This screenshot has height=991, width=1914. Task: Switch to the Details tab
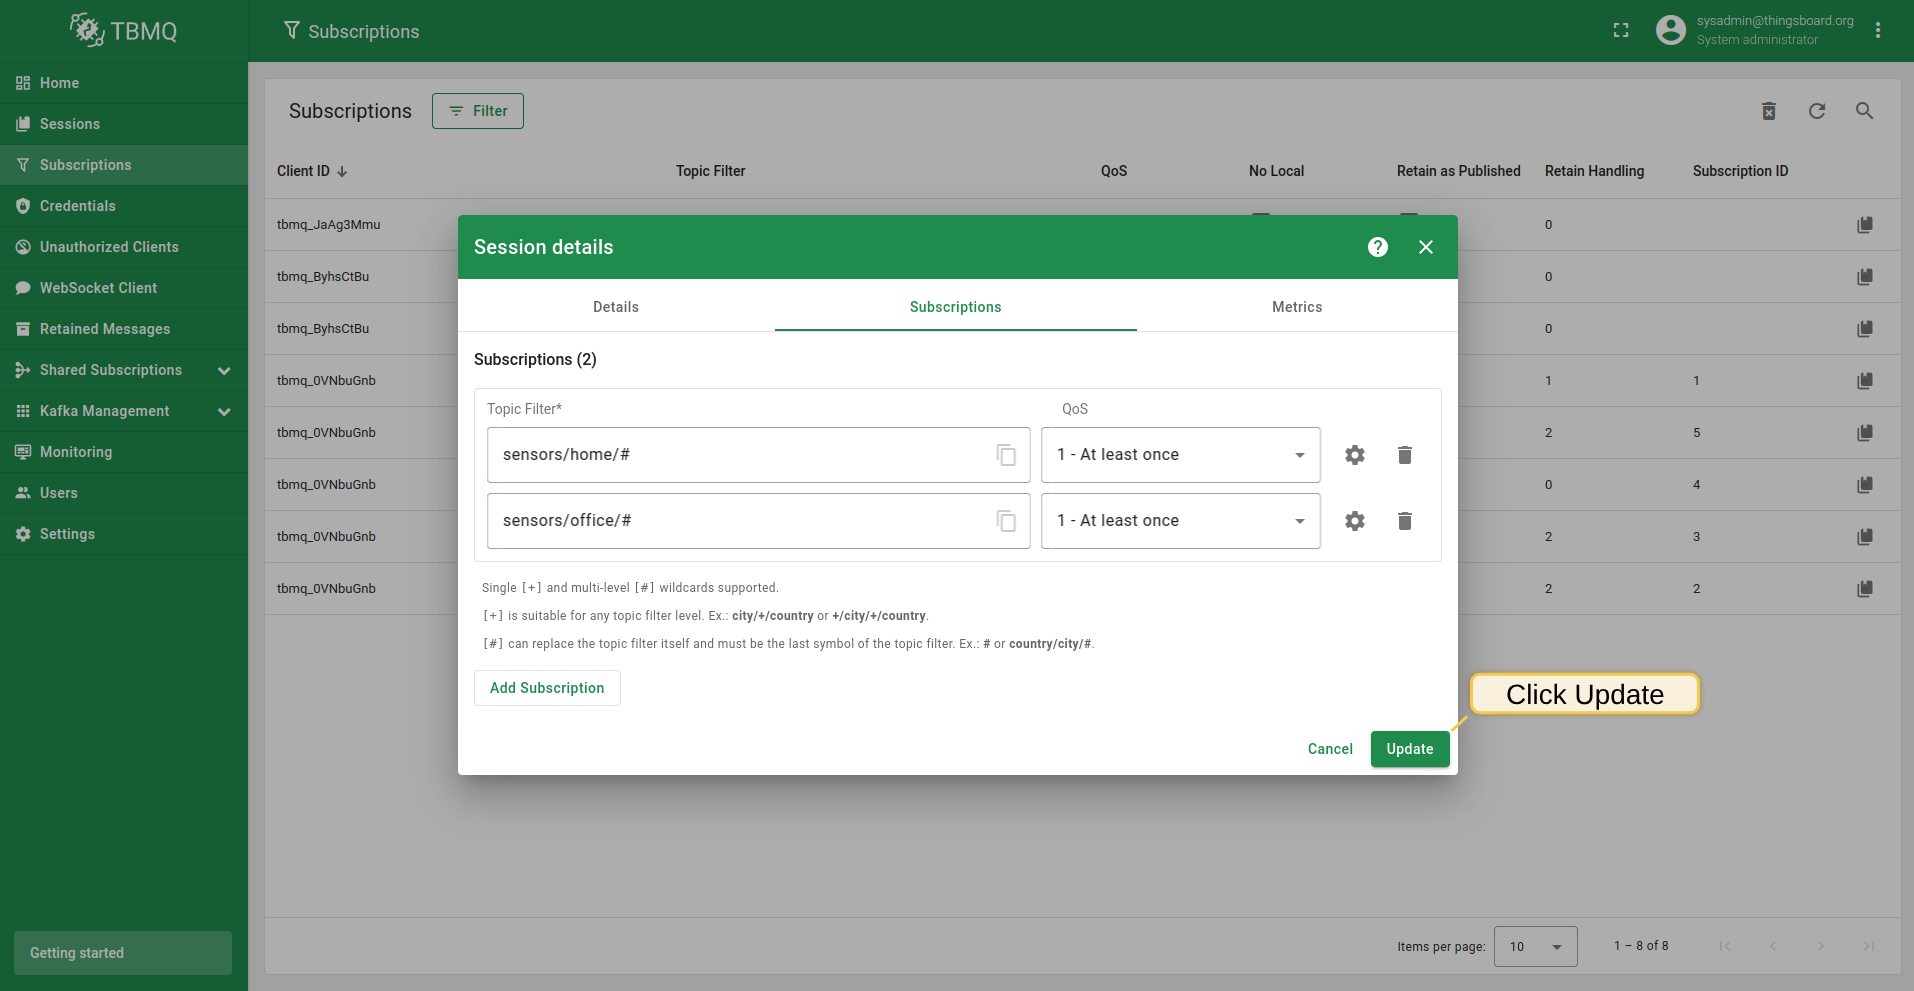point(615,307)
